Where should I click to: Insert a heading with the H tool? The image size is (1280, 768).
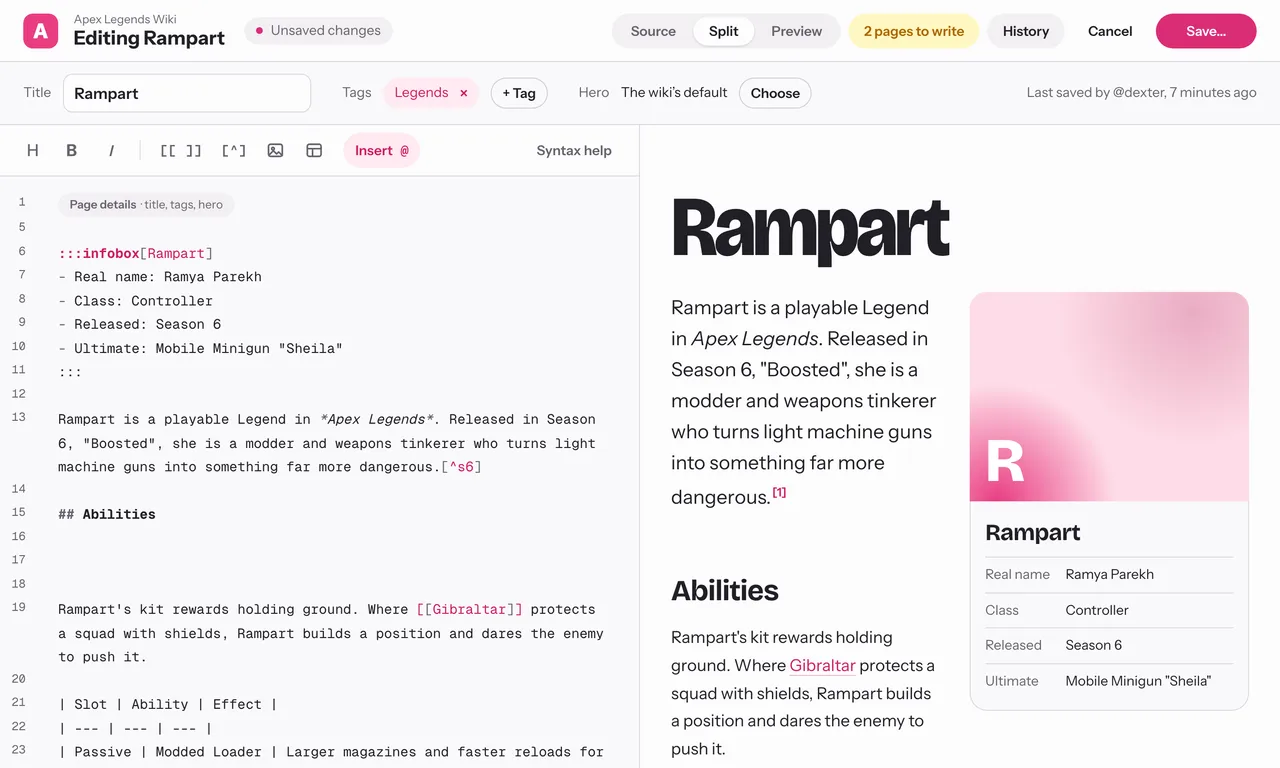click(33, 150)
